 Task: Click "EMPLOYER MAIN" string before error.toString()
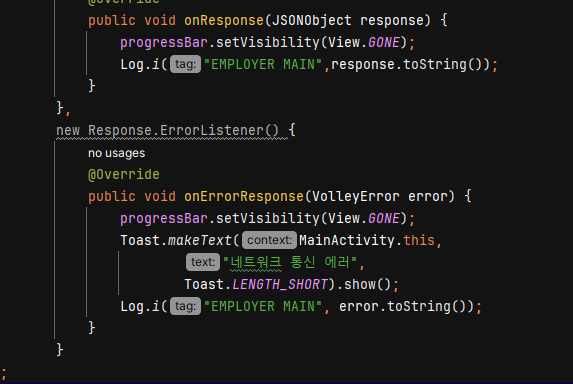tap(263, 306)
